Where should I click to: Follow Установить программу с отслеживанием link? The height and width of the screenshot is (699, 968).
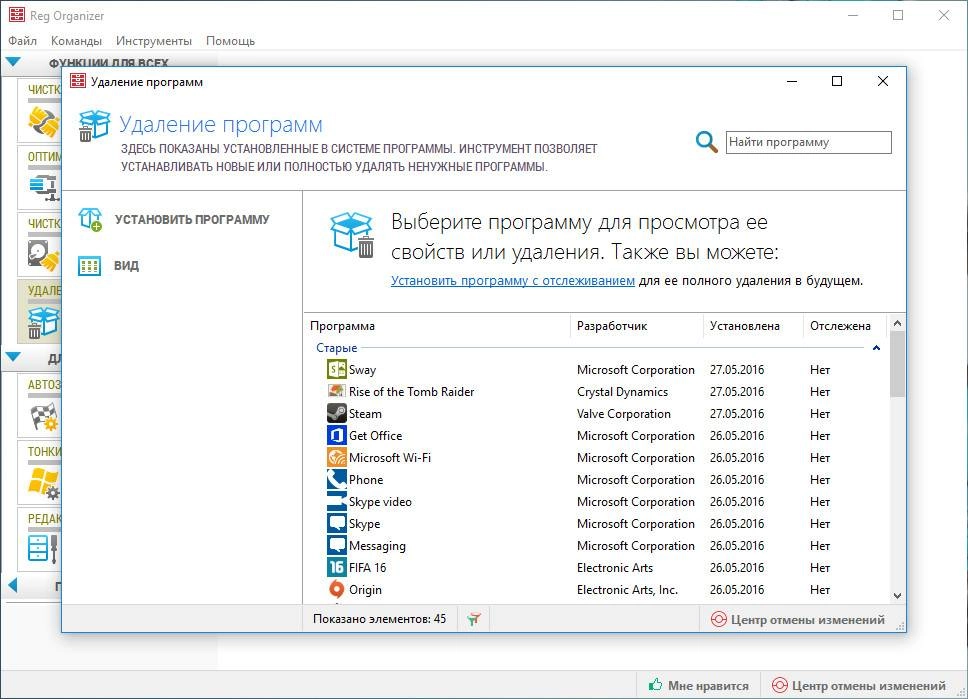click(512, 281)
